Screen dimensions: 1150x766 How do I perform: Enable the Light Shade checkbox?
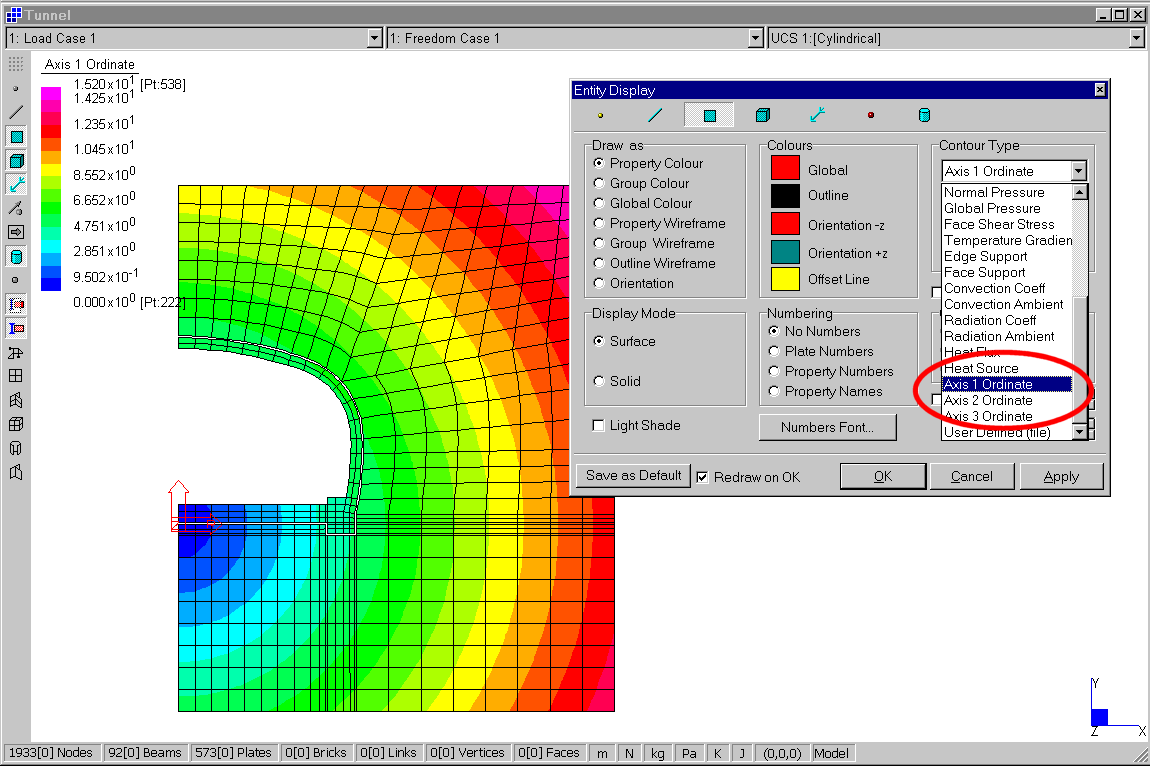pos(598,425)
